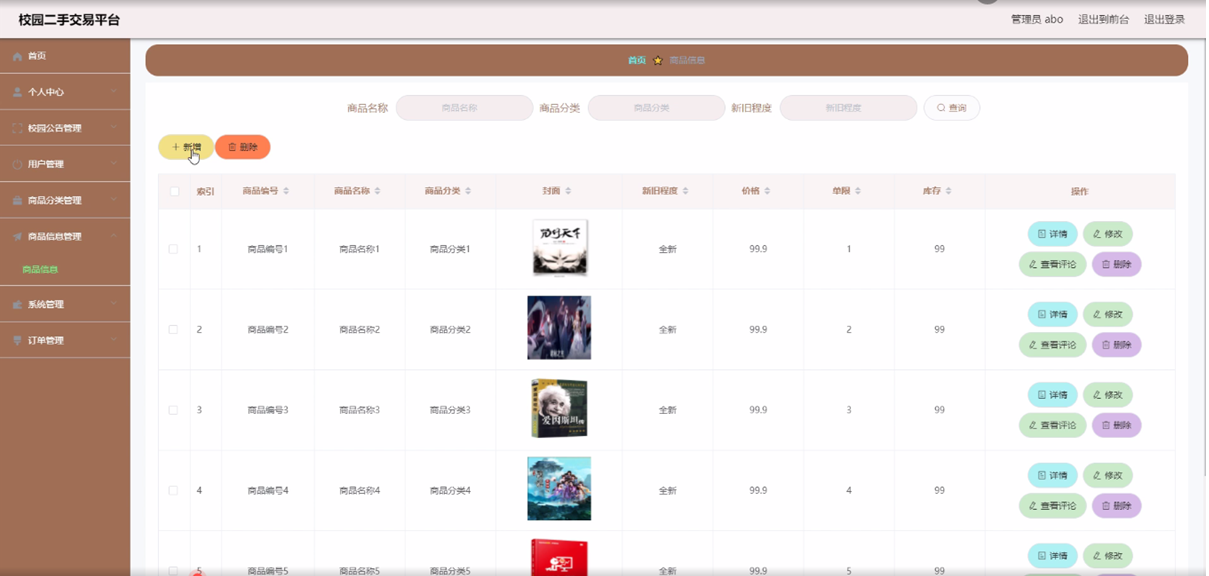Click 修改 for 商品名称1 row
The height and width of the screenshot is (576, 1209).
tap(1107, 234)
